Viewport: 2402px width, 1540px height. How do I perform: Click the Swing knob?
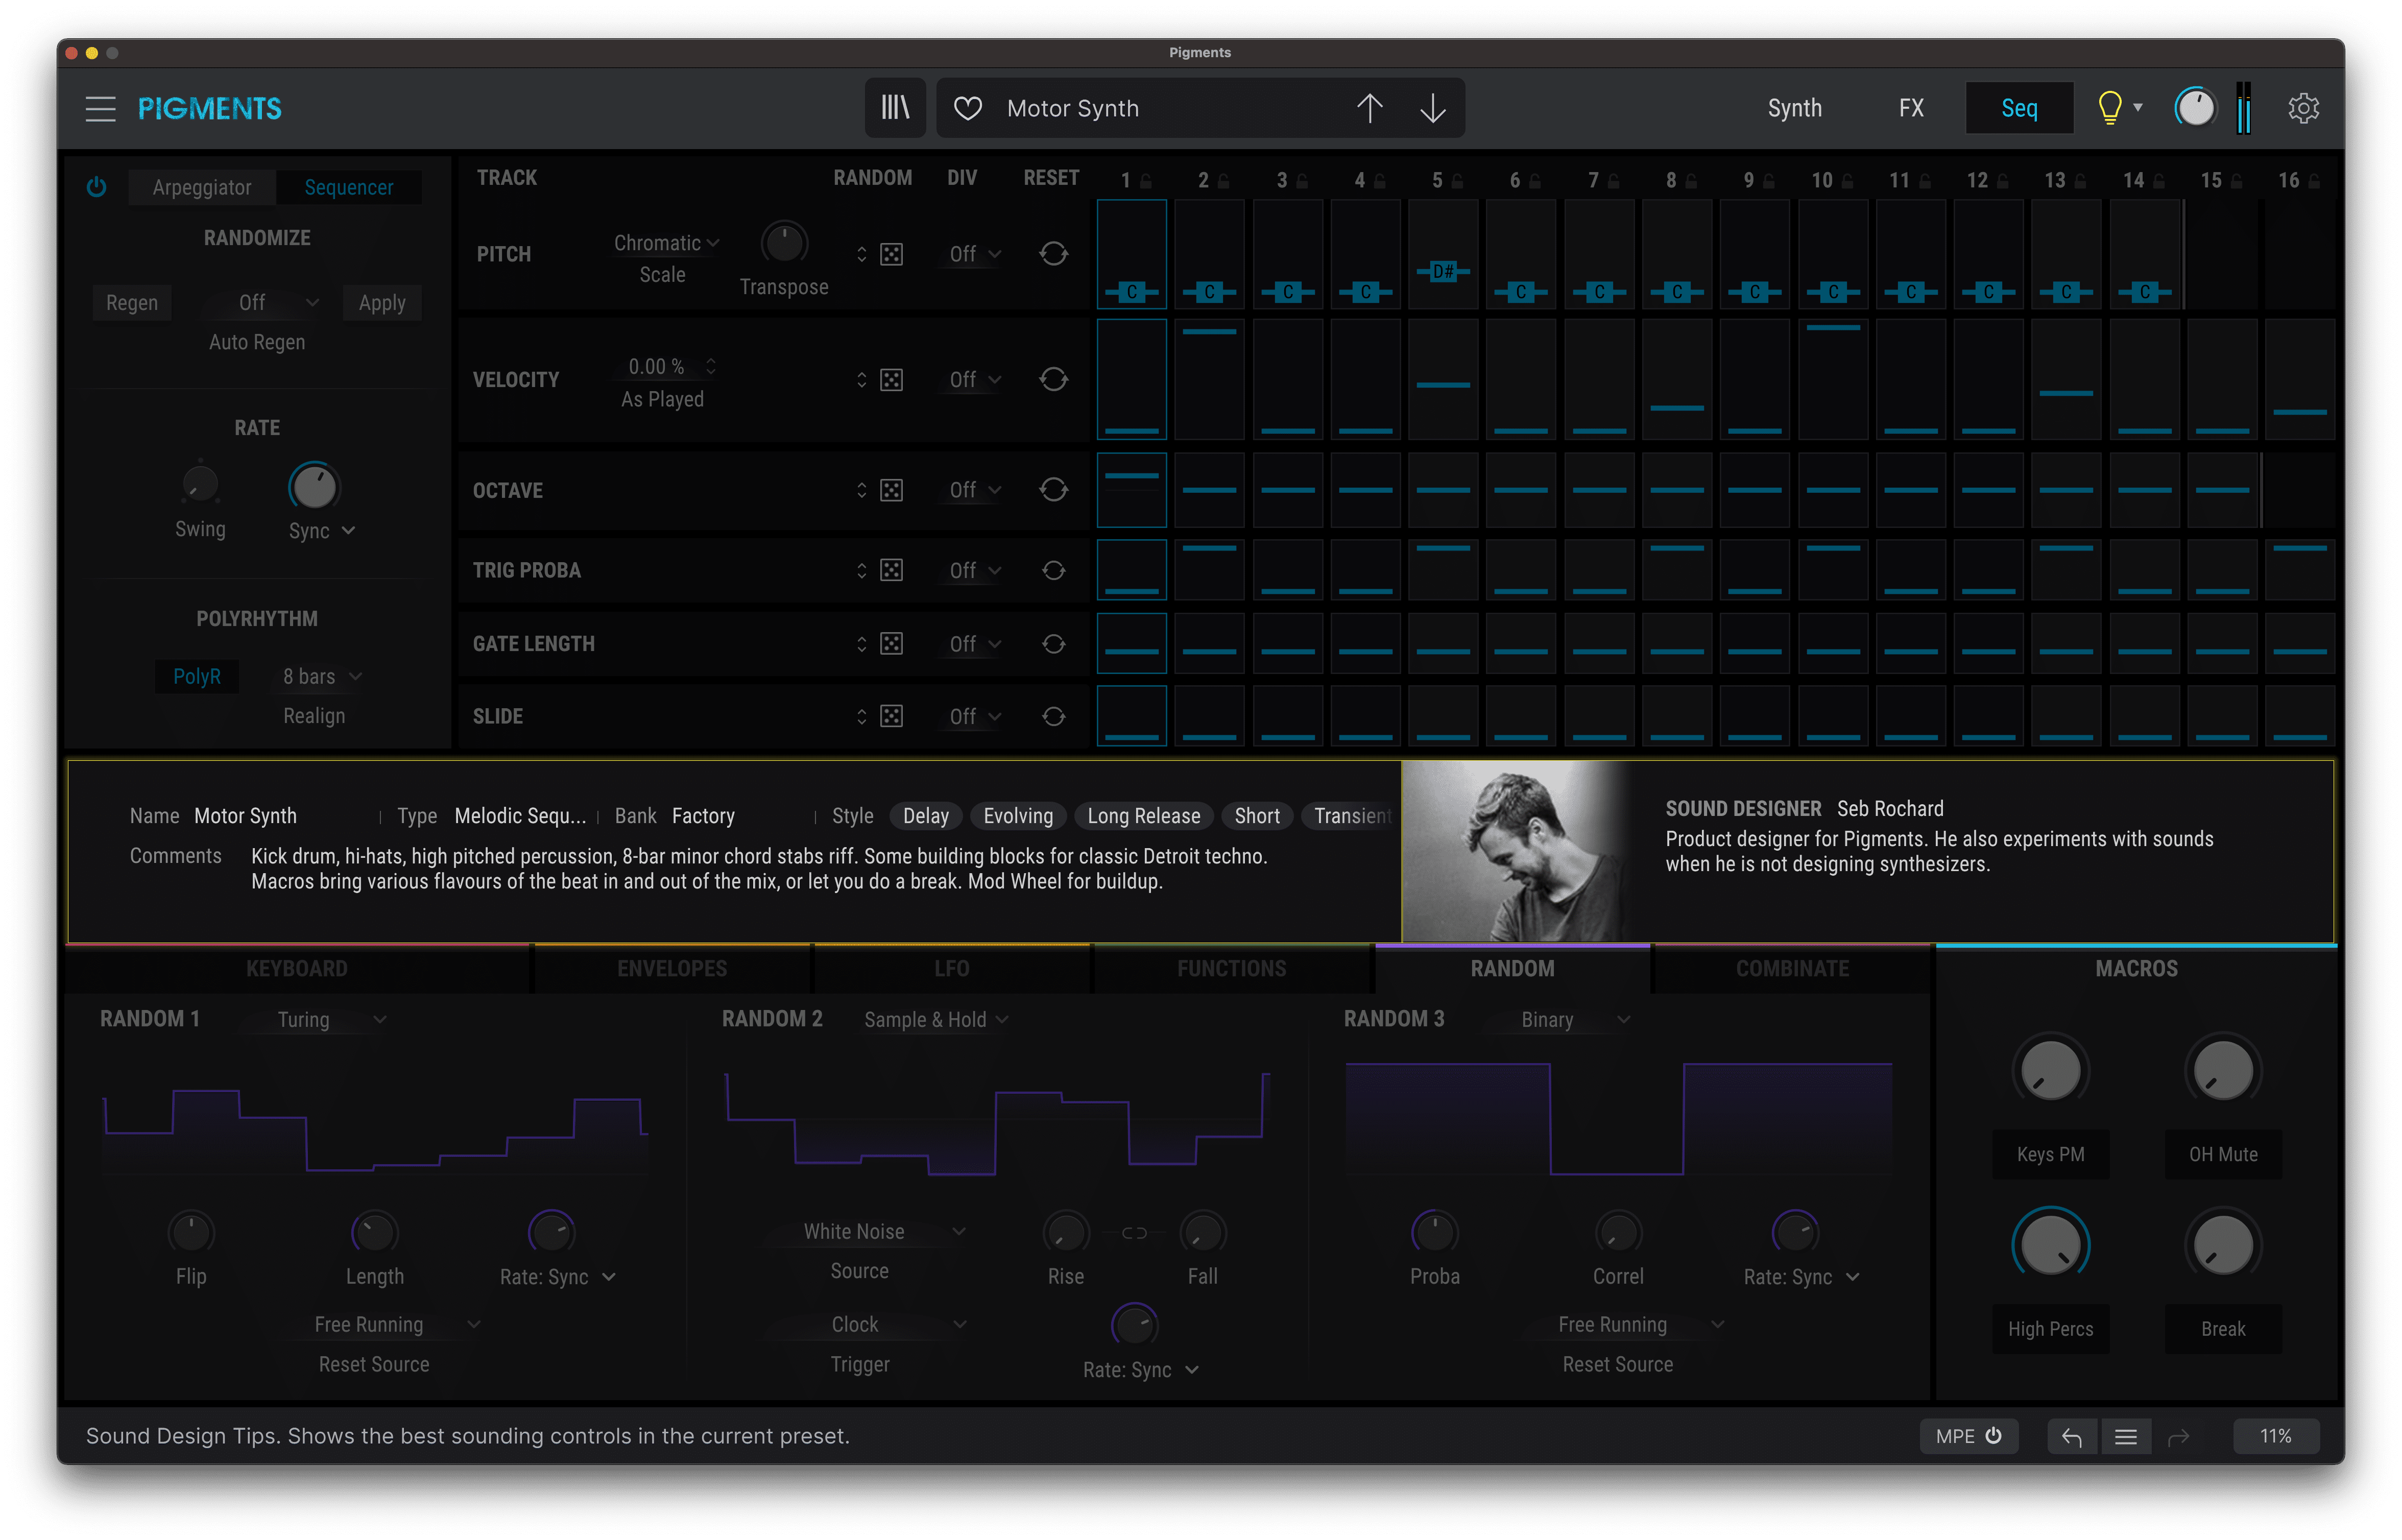coord(200,485)
